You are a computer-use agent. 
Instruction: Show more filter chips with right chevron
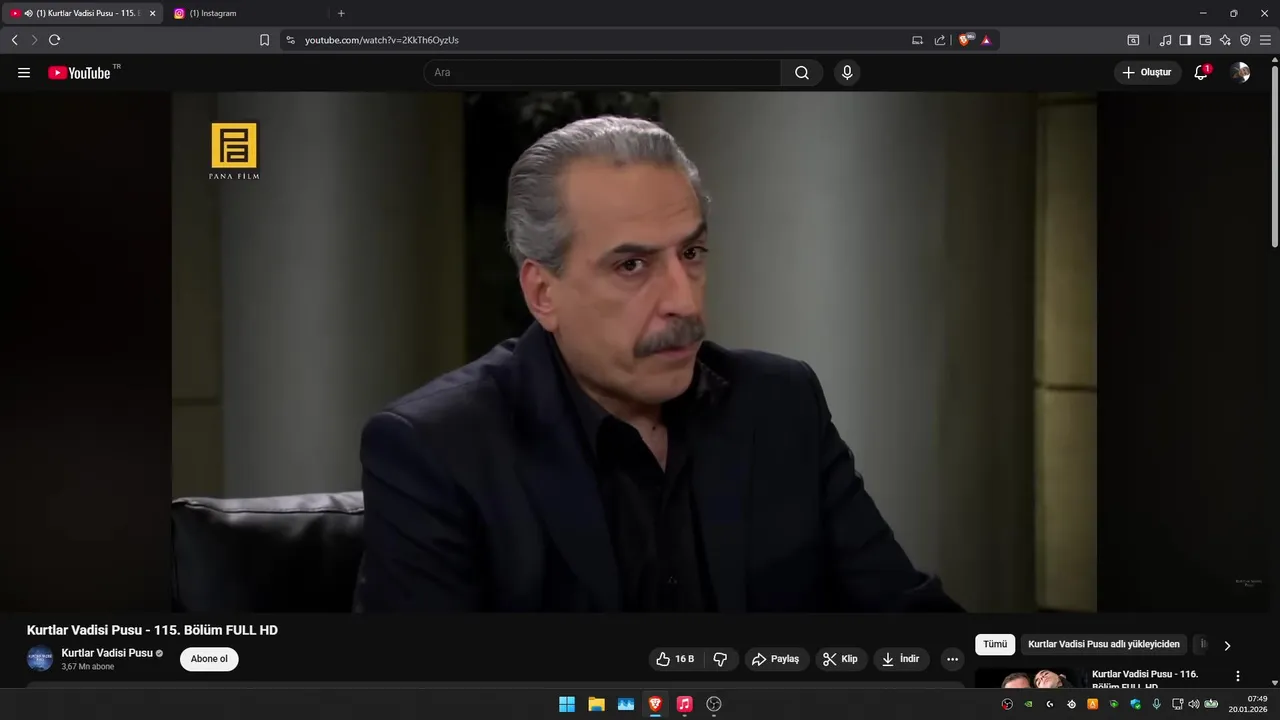(1227, 645)
